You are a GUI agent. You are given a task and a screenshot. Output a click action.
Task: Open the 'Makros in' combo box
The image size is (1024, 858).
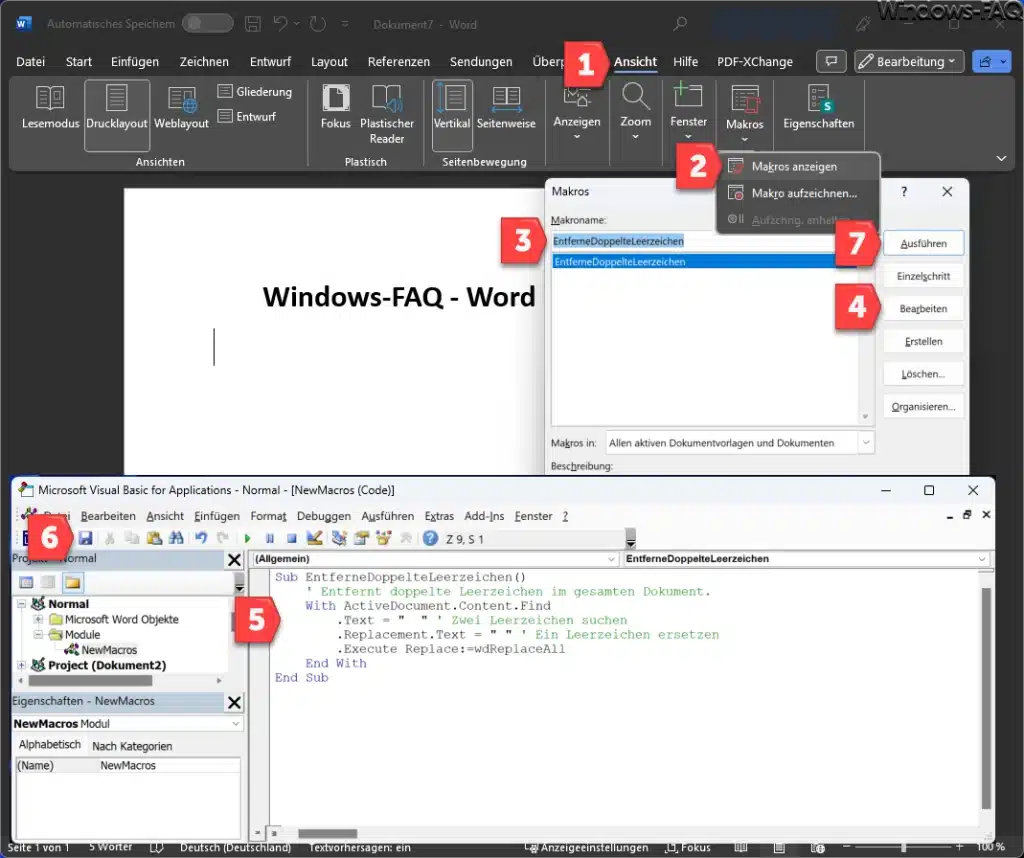pyautogui.click(x=740, y=443)
